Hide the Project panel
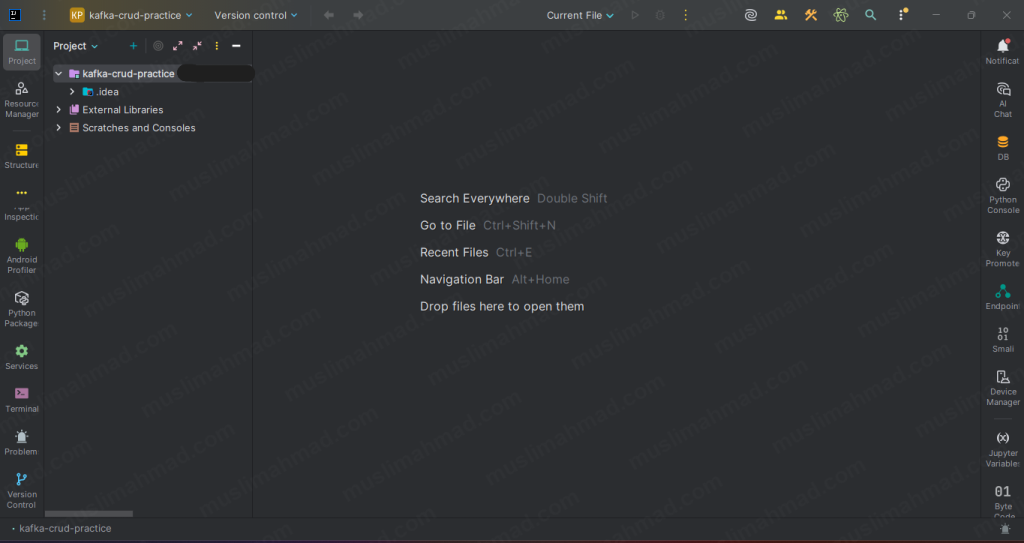 click(236, 46)
